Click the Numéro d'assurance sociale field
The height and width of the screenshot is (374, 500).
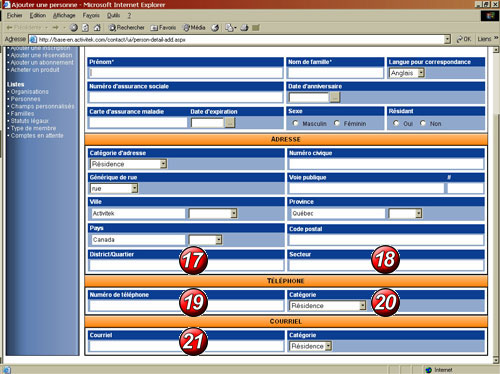pyautogui.click(x=186, y=97)
